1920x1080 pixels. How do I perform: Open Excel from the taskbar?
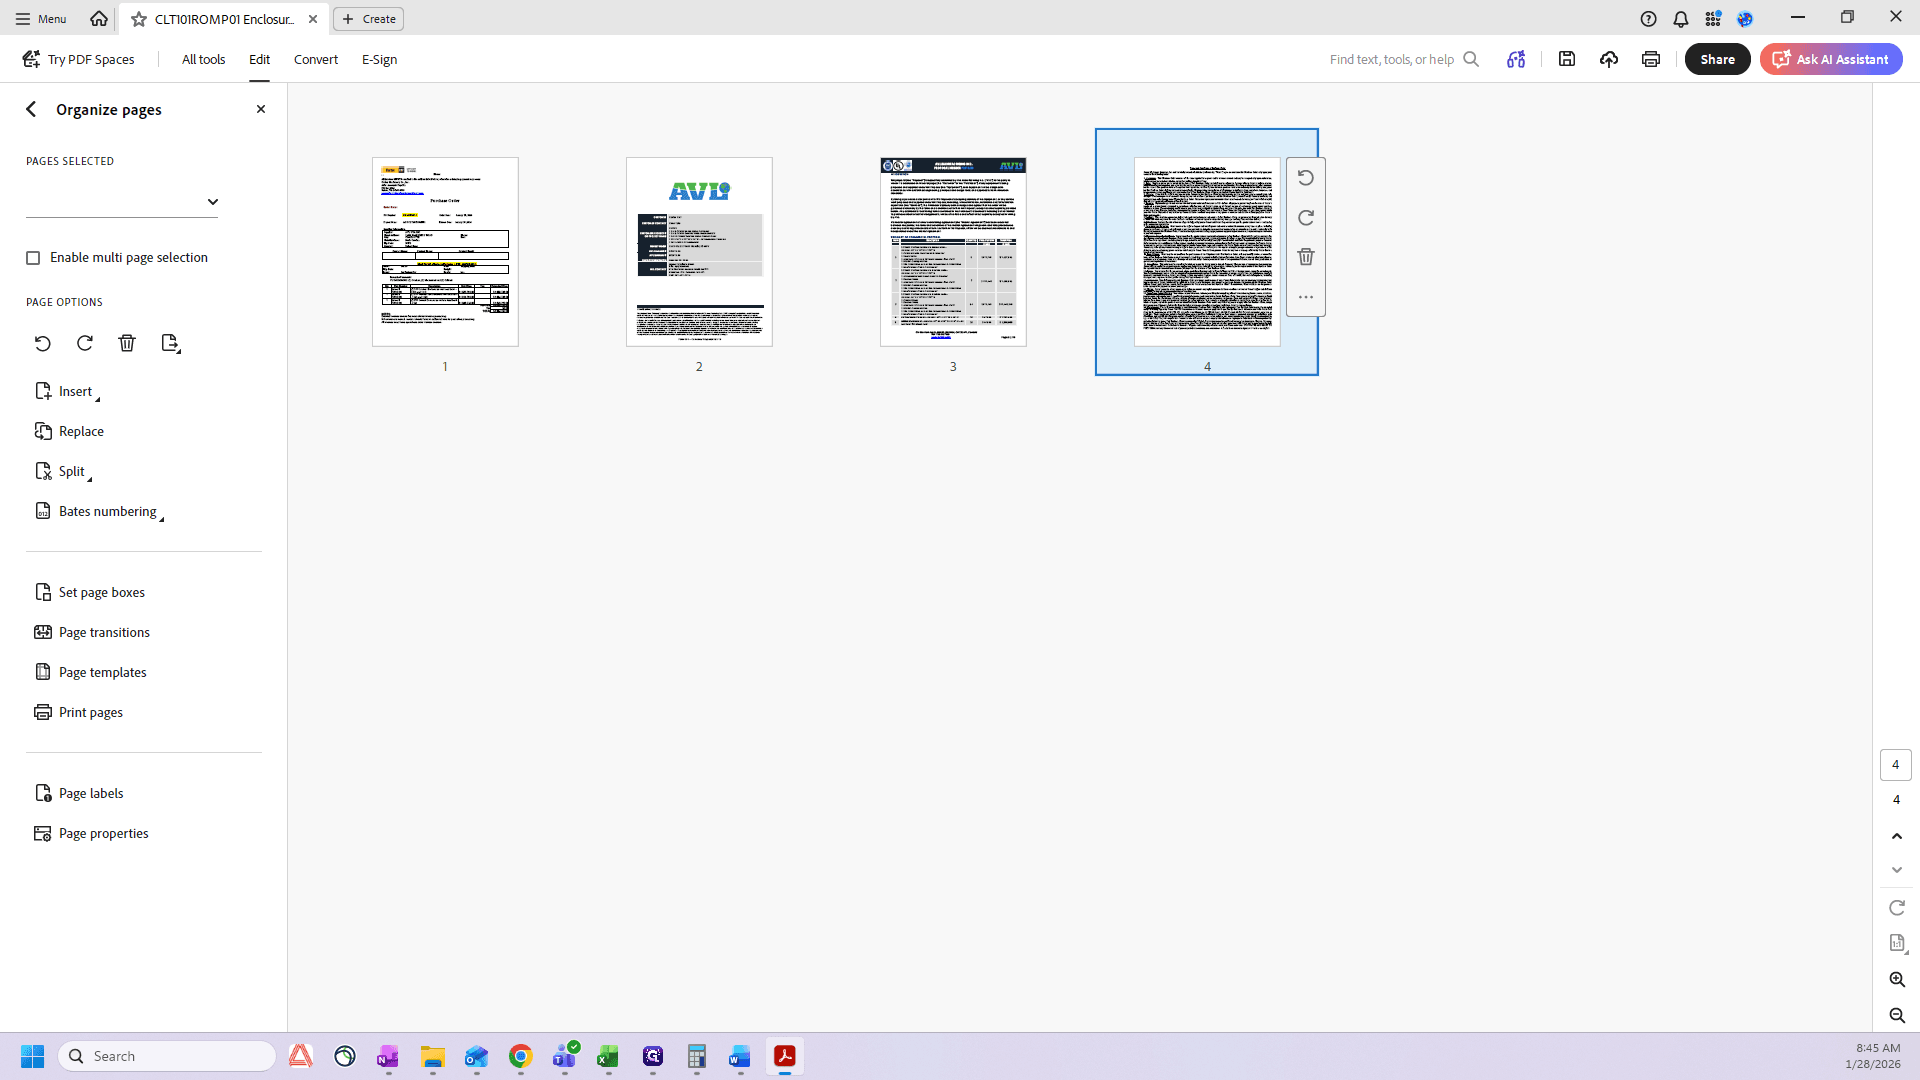click(x=608, y=1057)
